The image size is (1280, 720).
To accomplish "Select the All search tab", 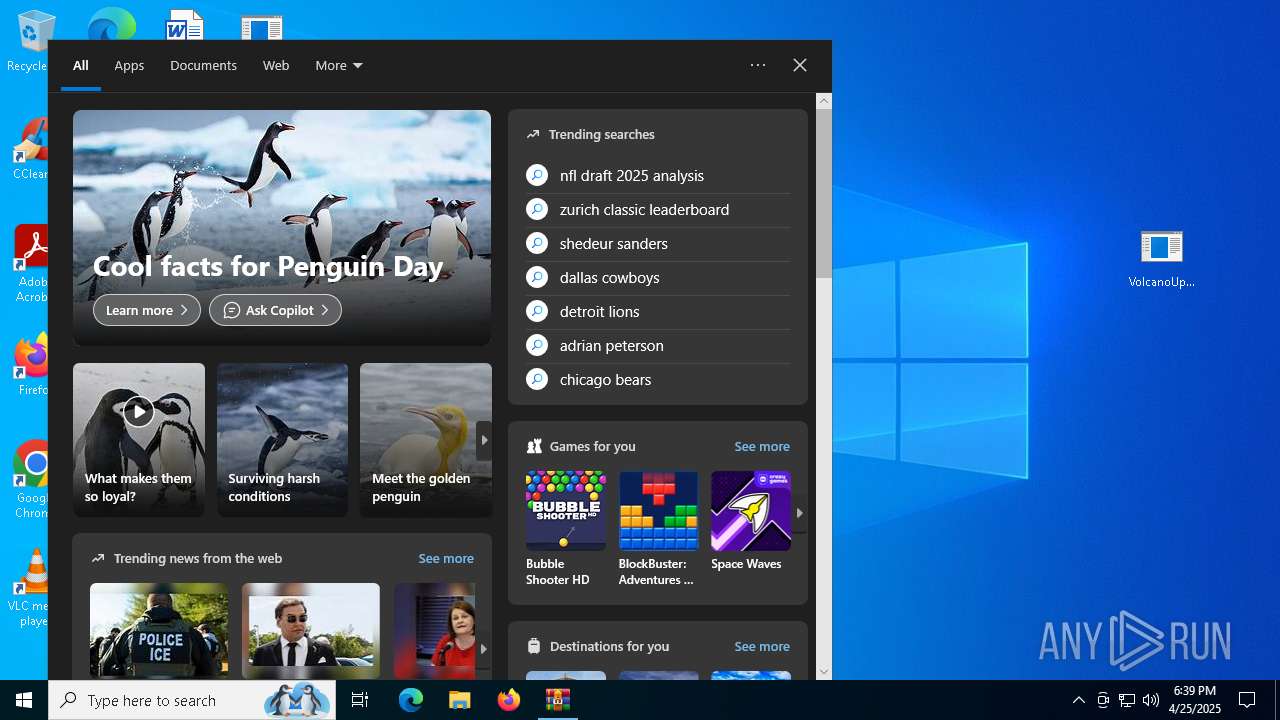I will point(81,65).
